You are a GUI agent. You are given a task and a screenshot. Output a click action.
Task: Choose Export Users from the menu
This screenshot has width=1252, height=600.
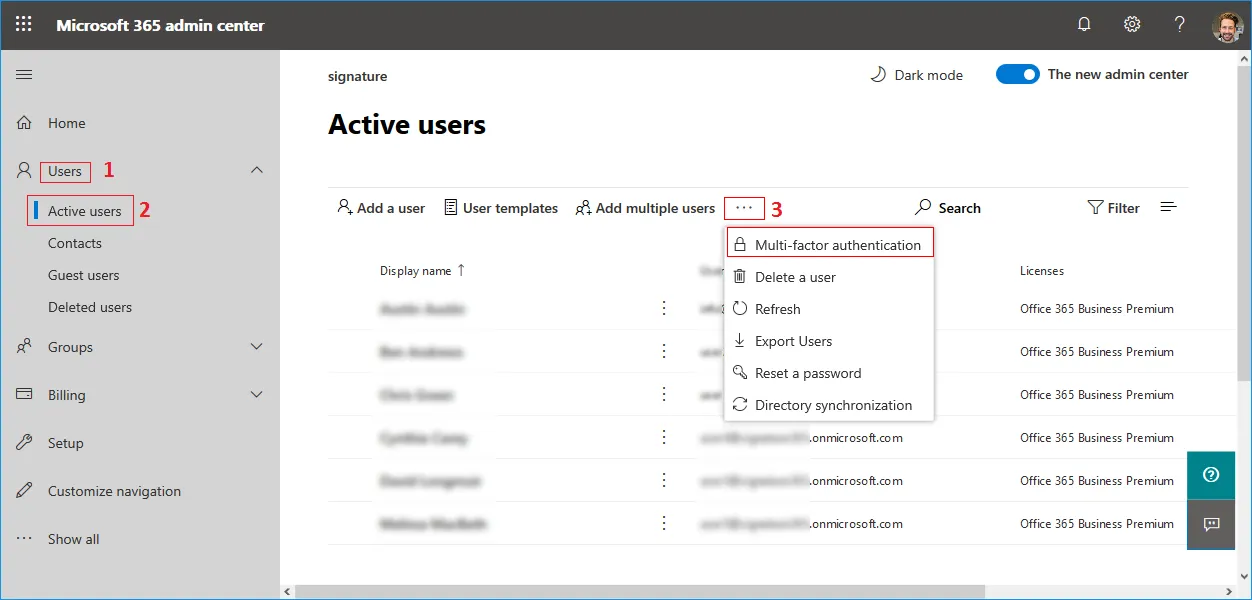point(829,341)
